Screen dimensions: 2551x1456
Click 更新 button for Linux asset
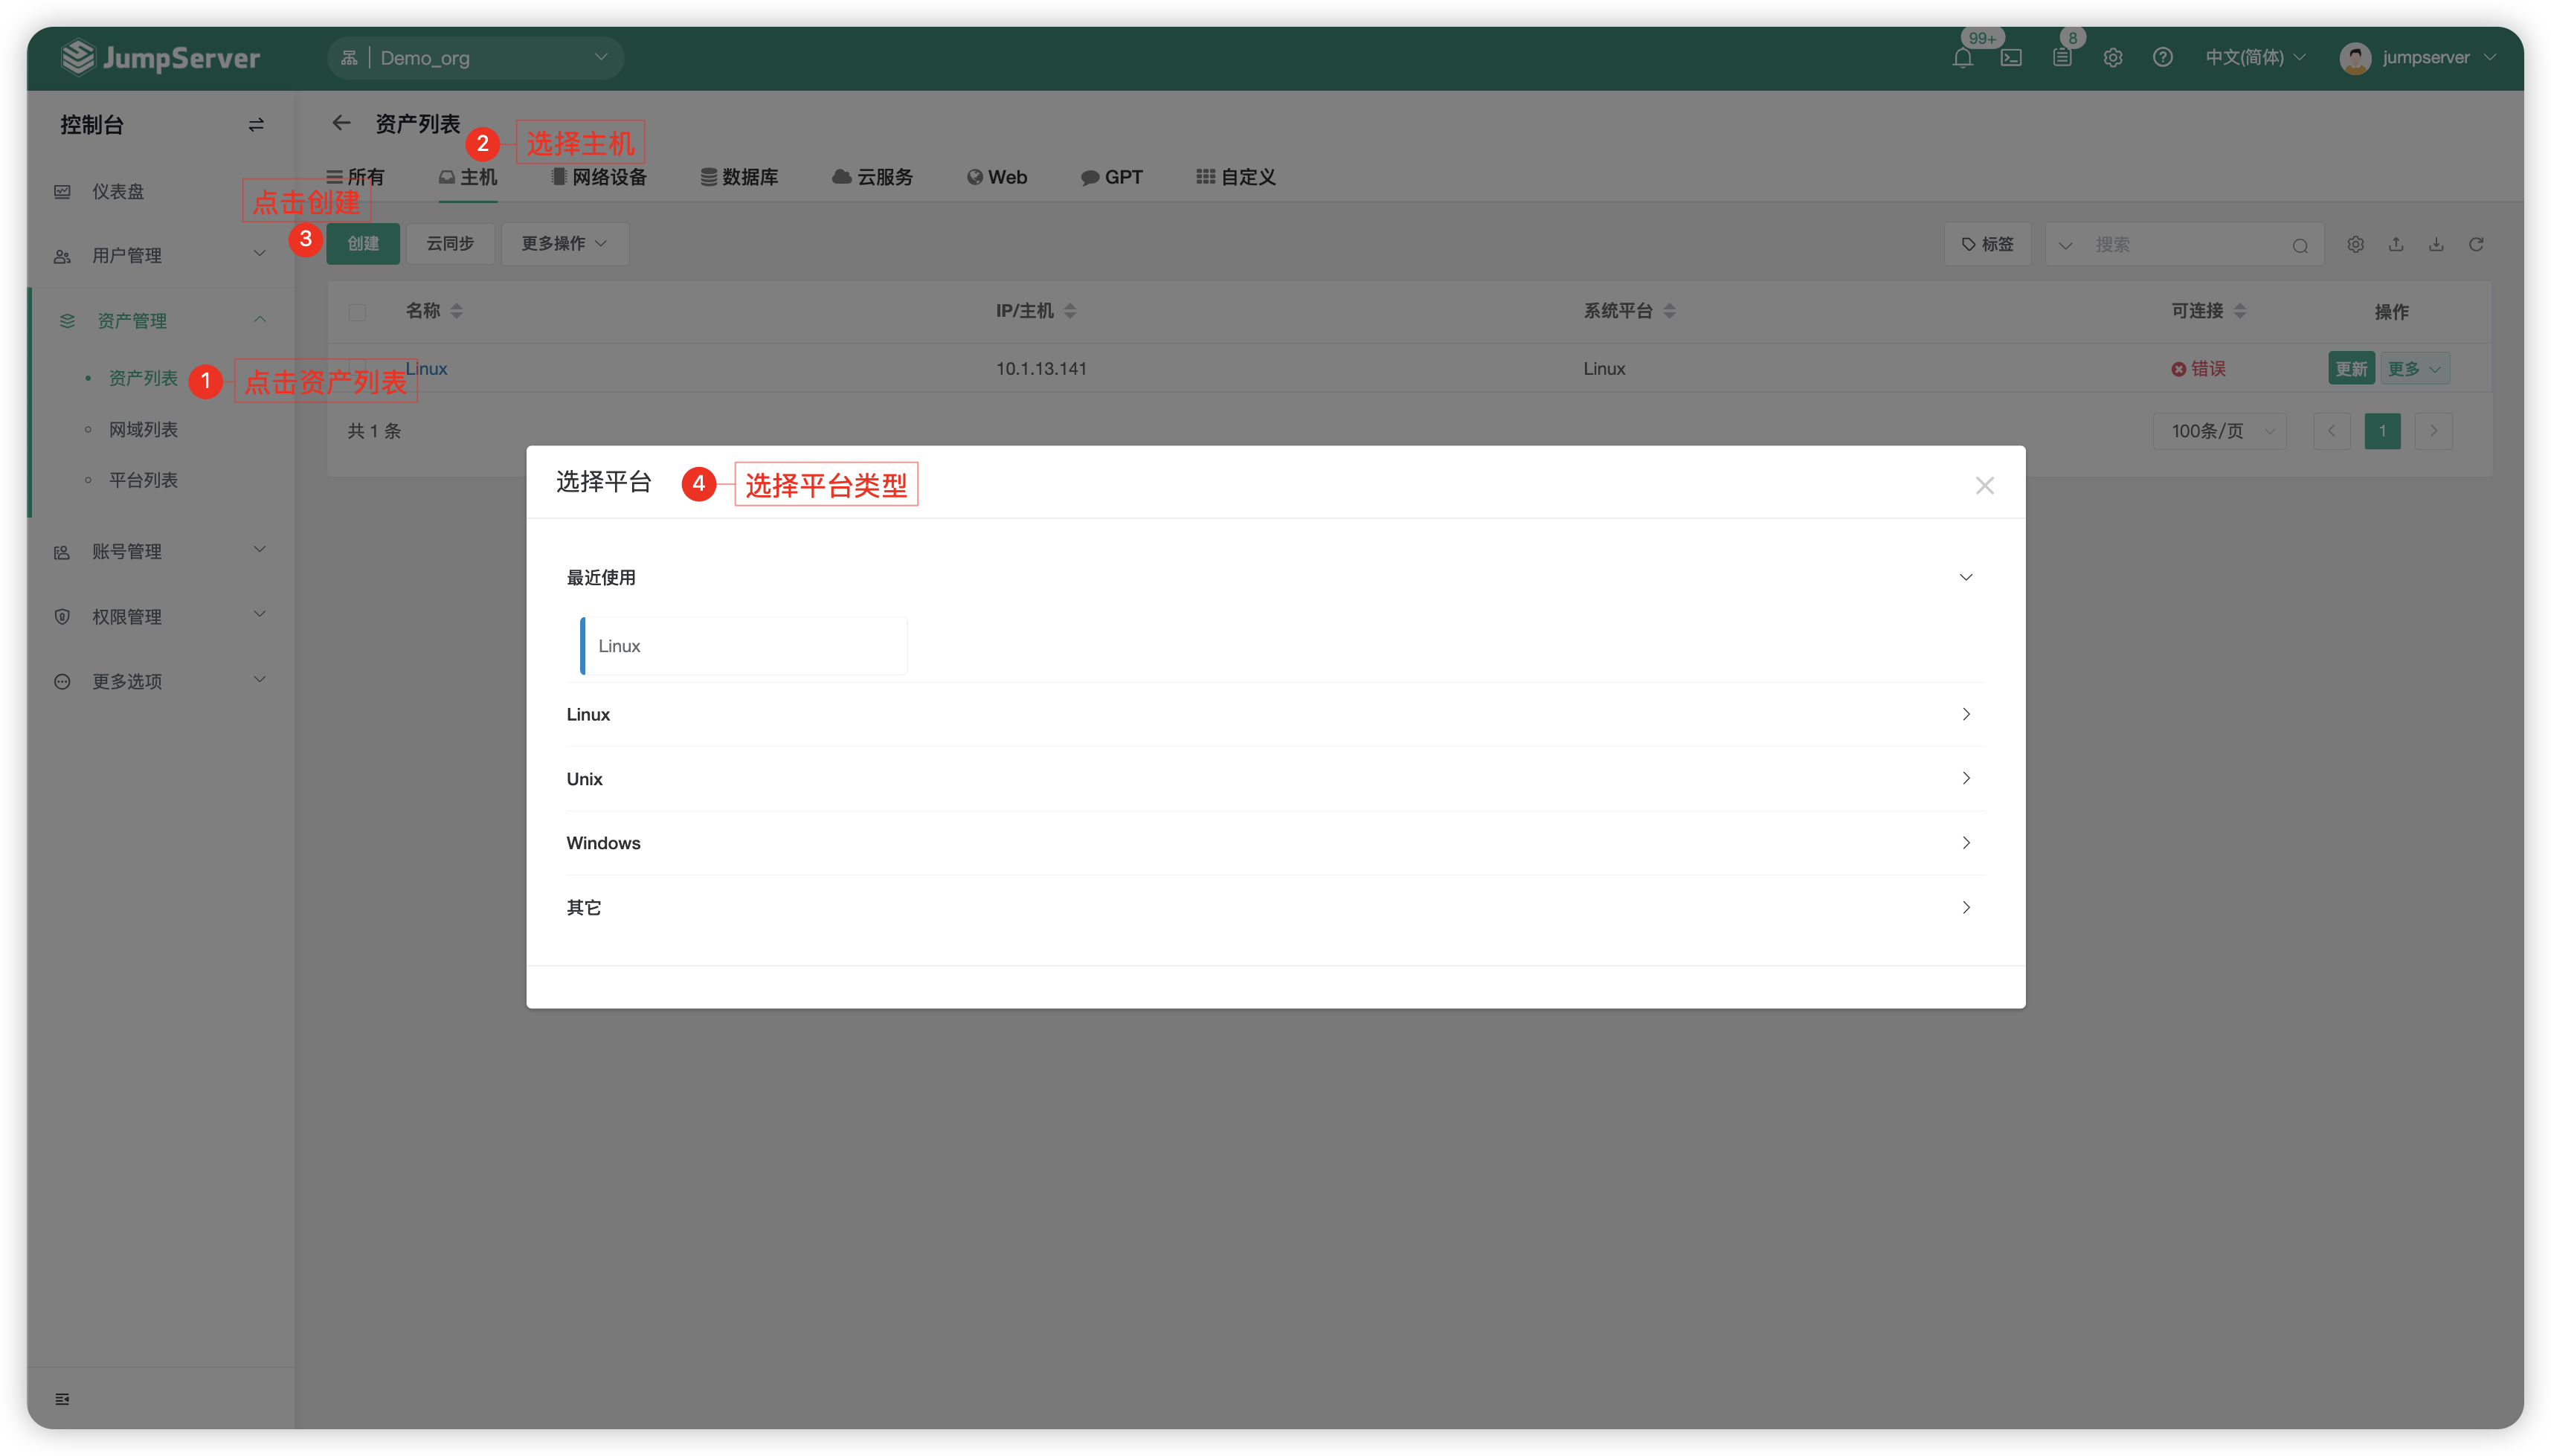click(2350, 368)
